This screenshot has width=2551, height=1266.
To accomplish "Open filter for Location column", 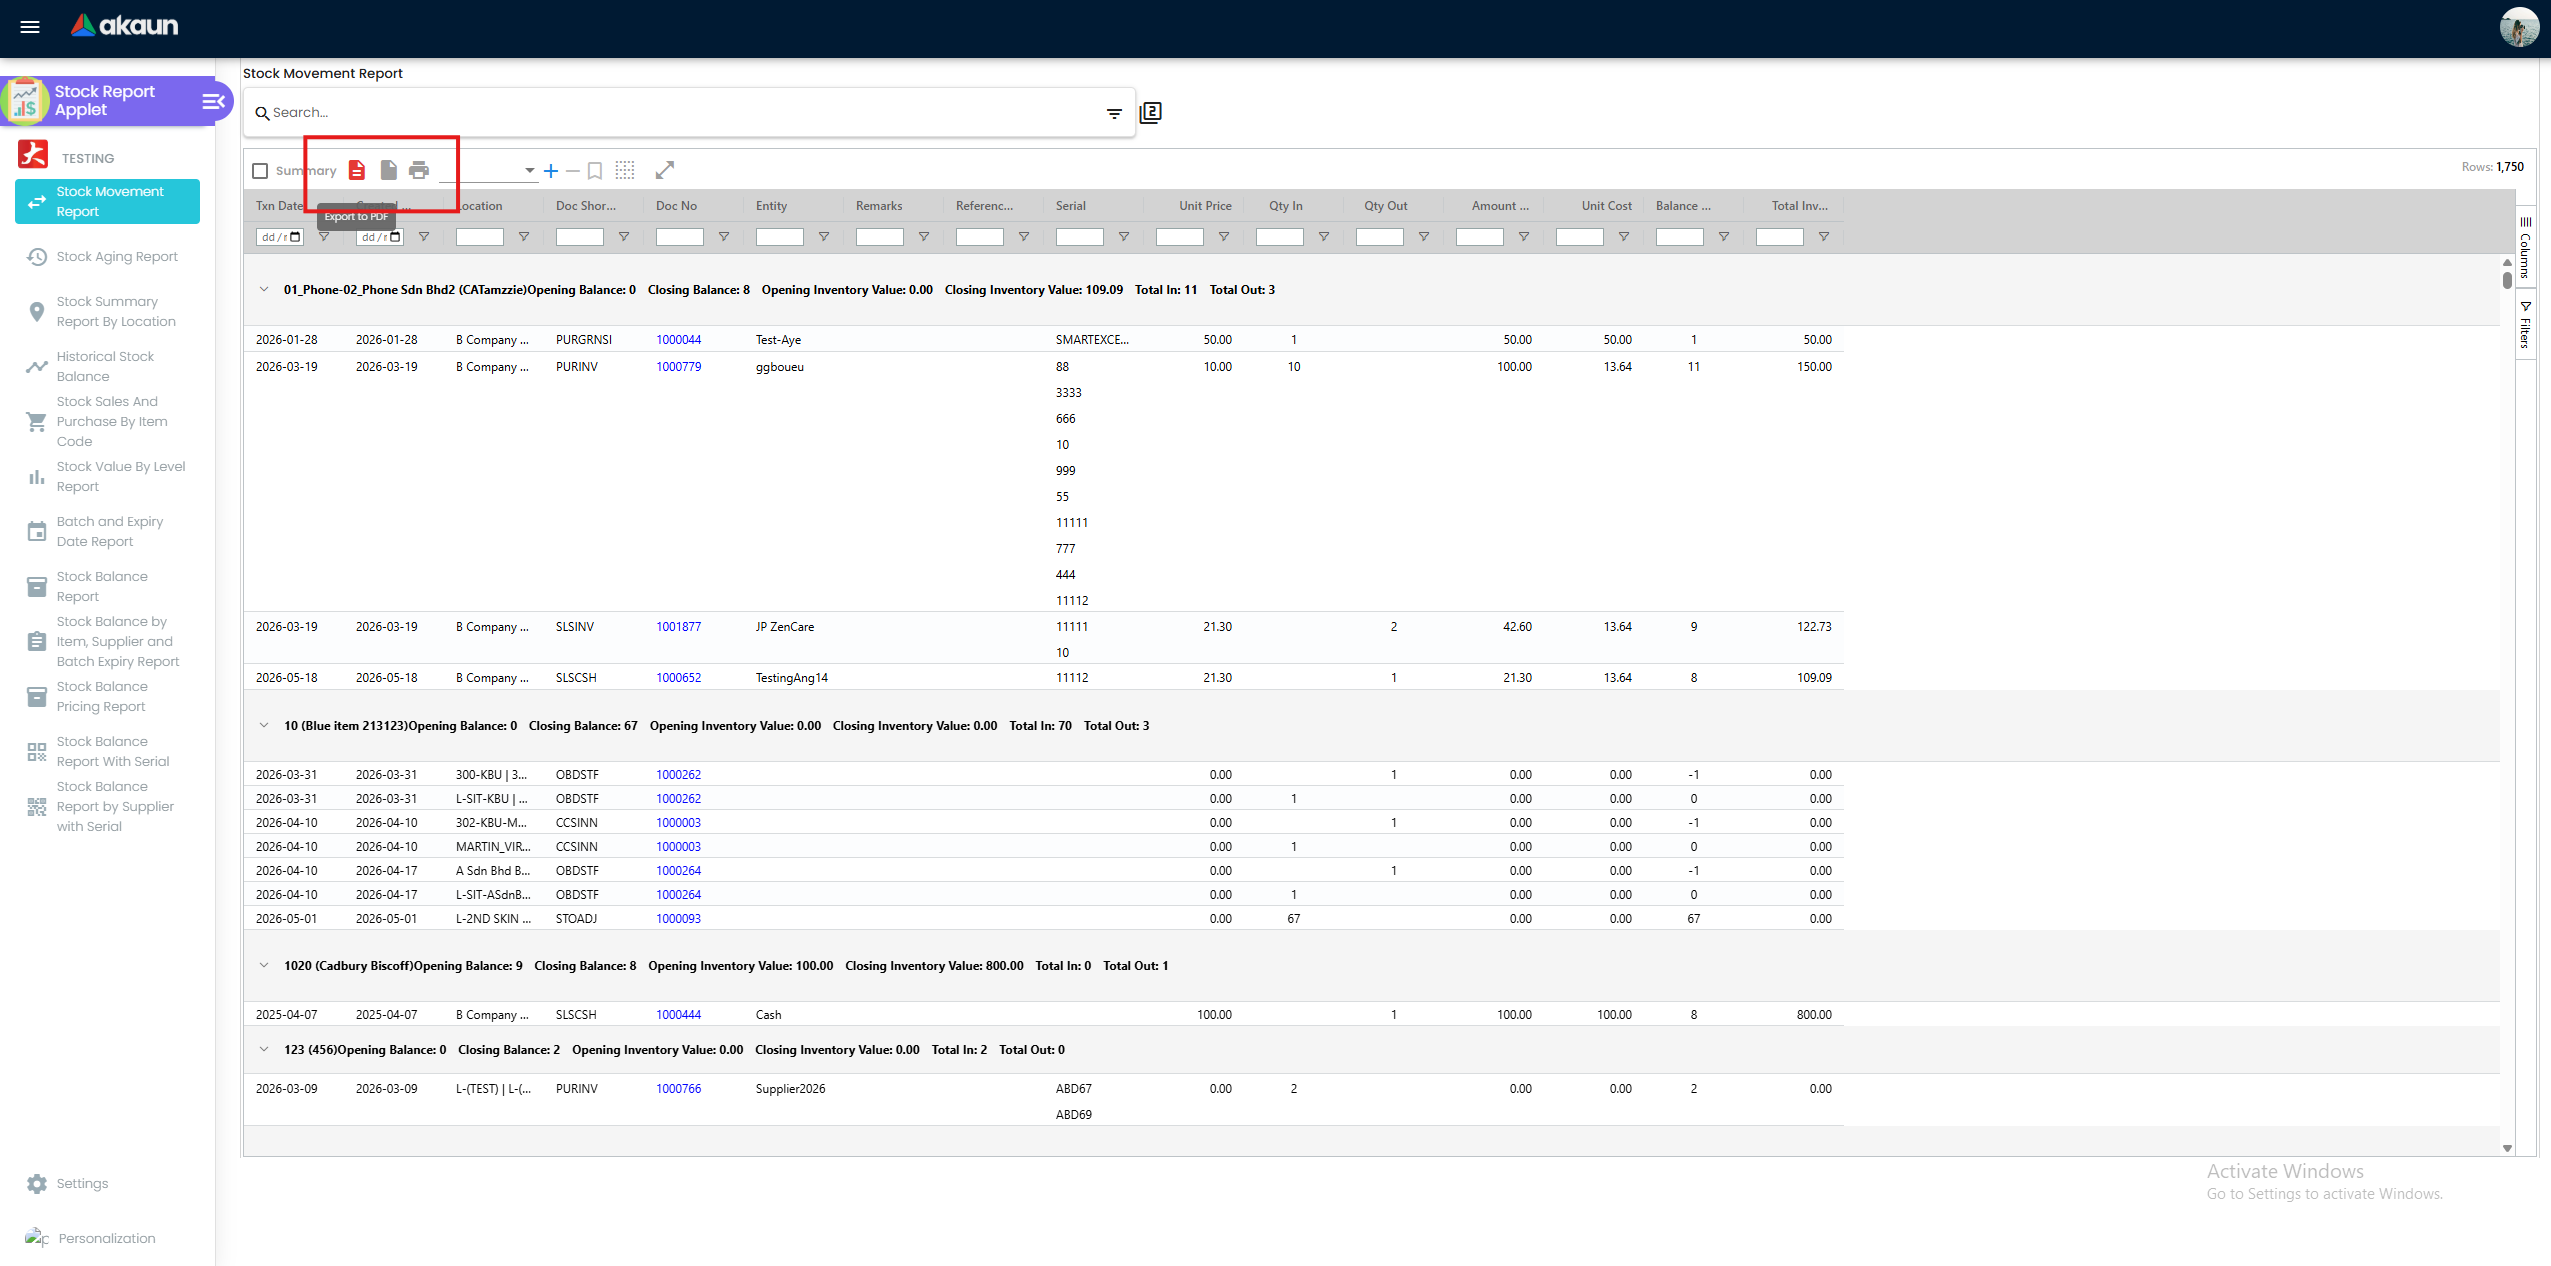I will (524, 237).
